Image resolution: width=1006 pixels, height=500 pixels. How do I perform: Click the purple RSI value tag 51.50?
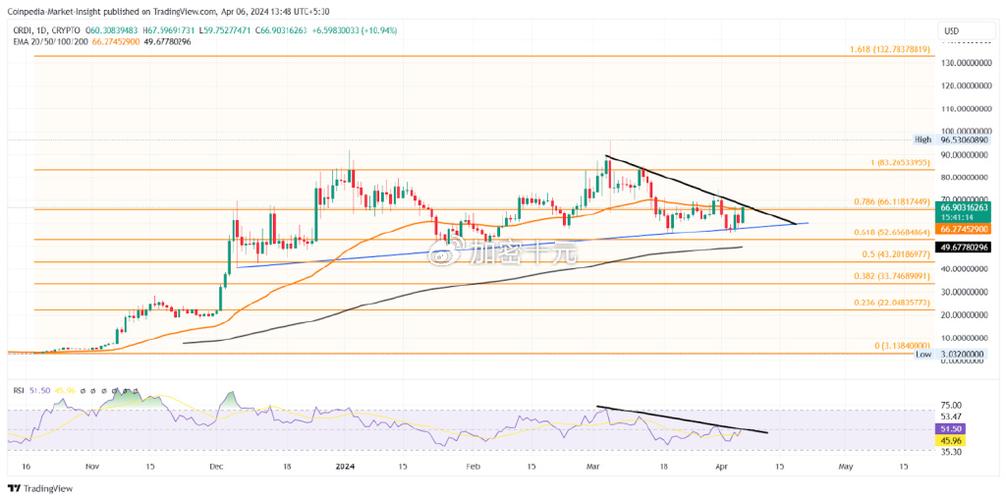tap(949, 427)
